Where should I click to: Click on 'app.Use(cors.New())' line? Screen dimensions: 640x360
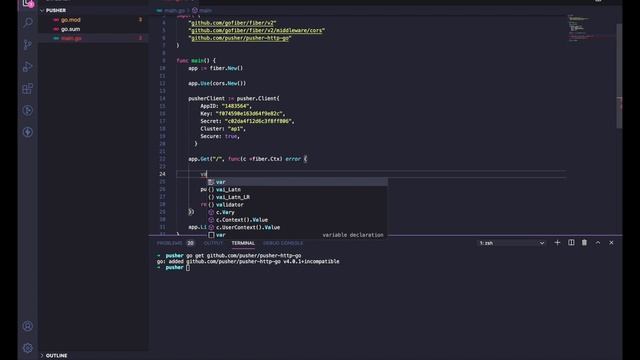[217, 83]
